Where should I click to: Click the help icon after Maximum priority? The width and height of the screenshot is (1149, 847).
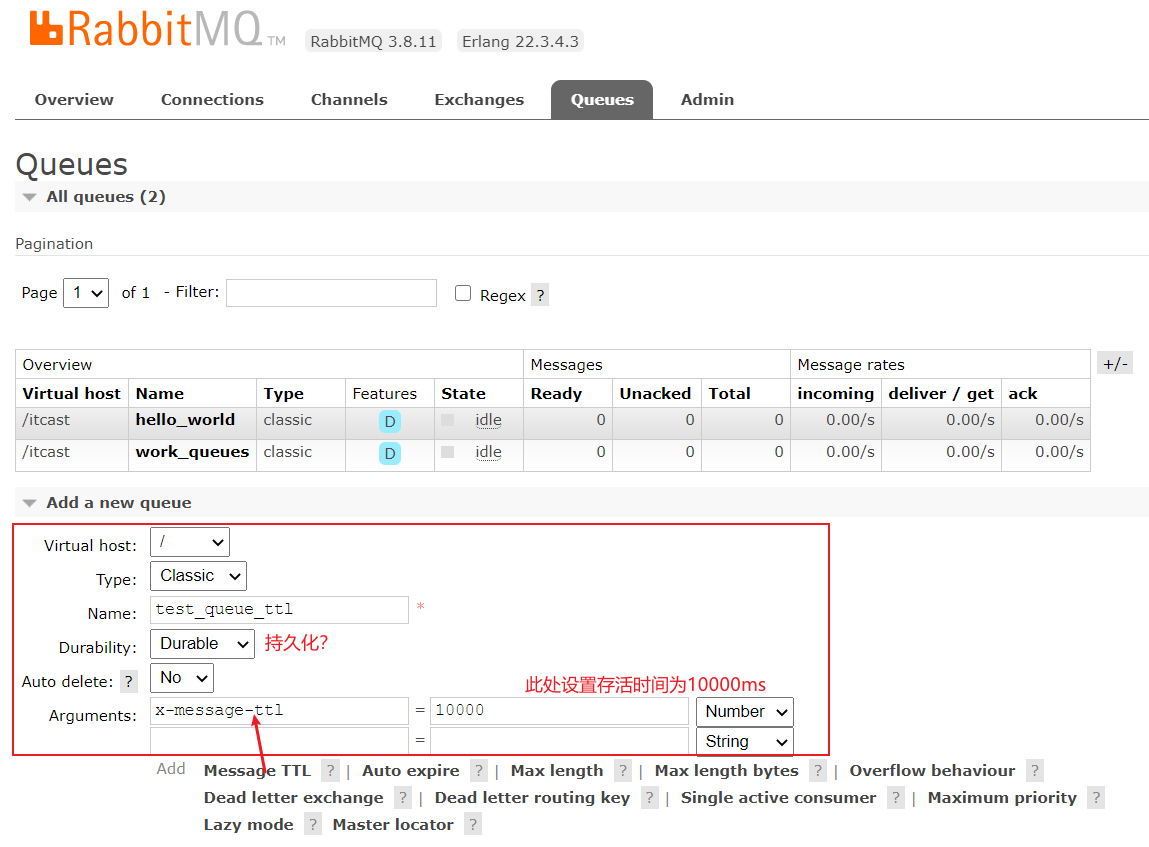[1096, 798]
